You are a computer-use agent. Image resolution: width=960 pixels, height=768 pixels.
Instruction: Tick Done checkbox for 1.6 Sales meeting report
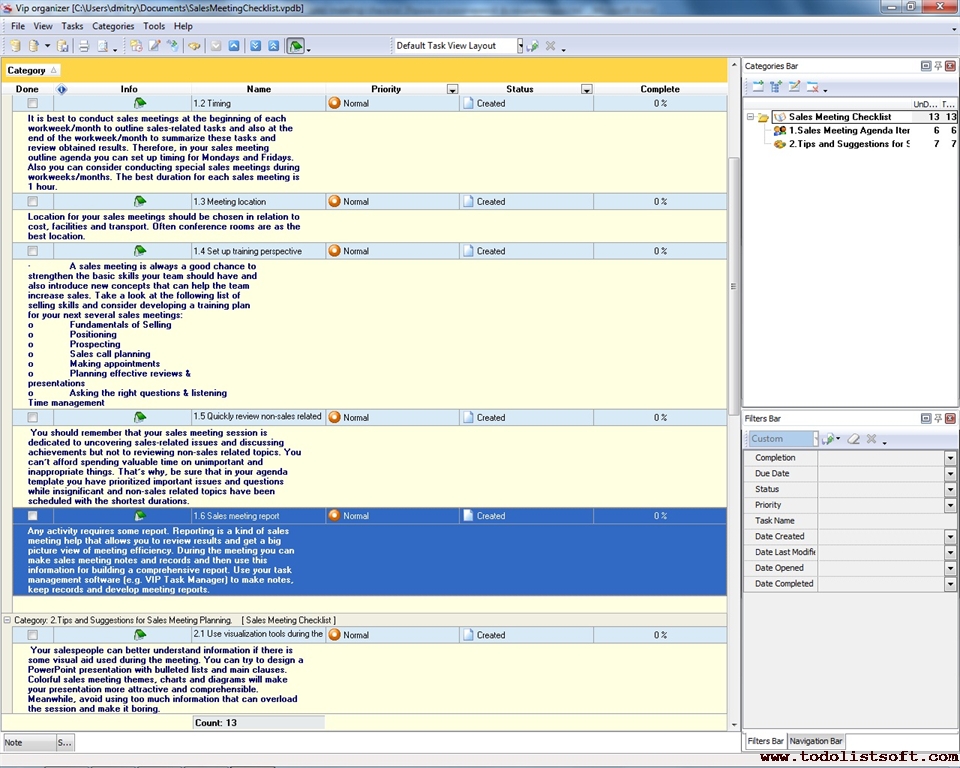coord(33,516)
